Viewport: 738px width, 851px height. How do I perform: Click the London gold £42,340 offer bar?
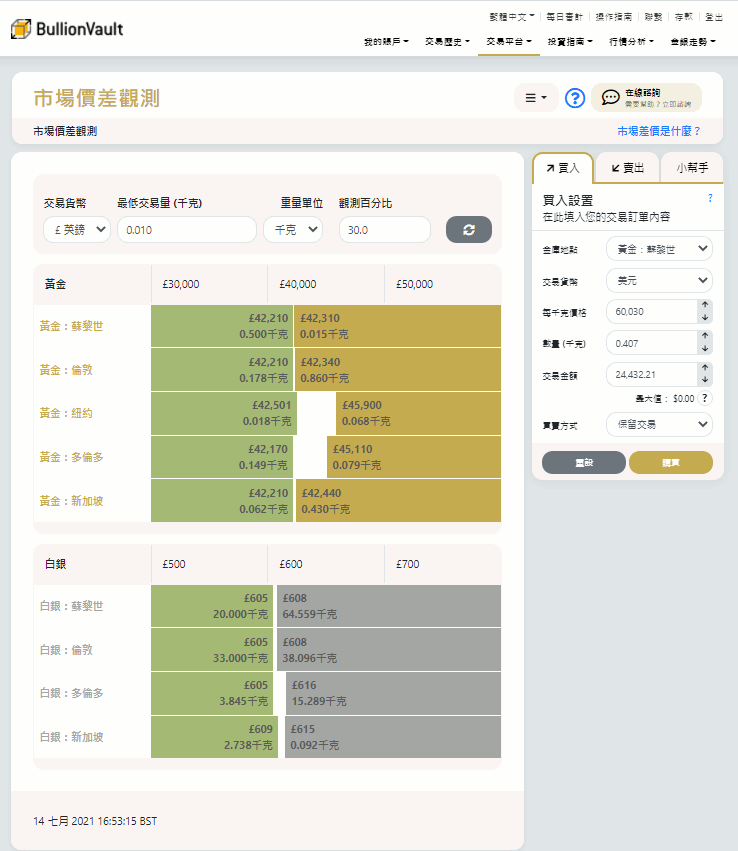[x=397, y=370]
